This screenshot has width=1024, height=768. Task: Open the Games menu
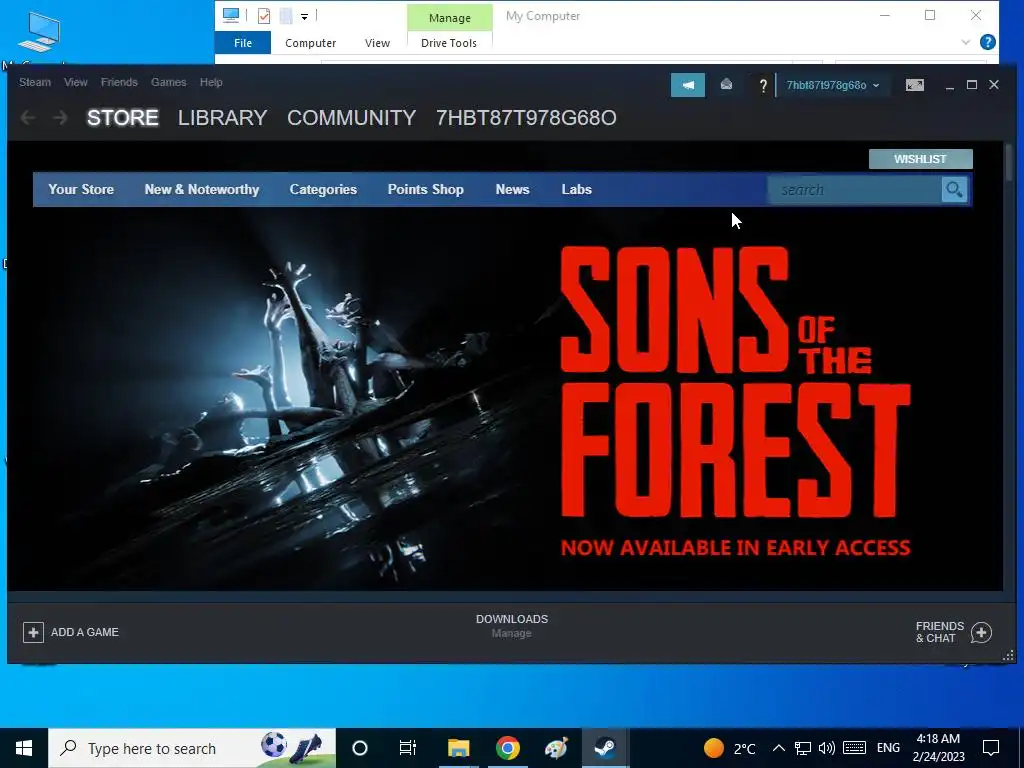point(168,82)
